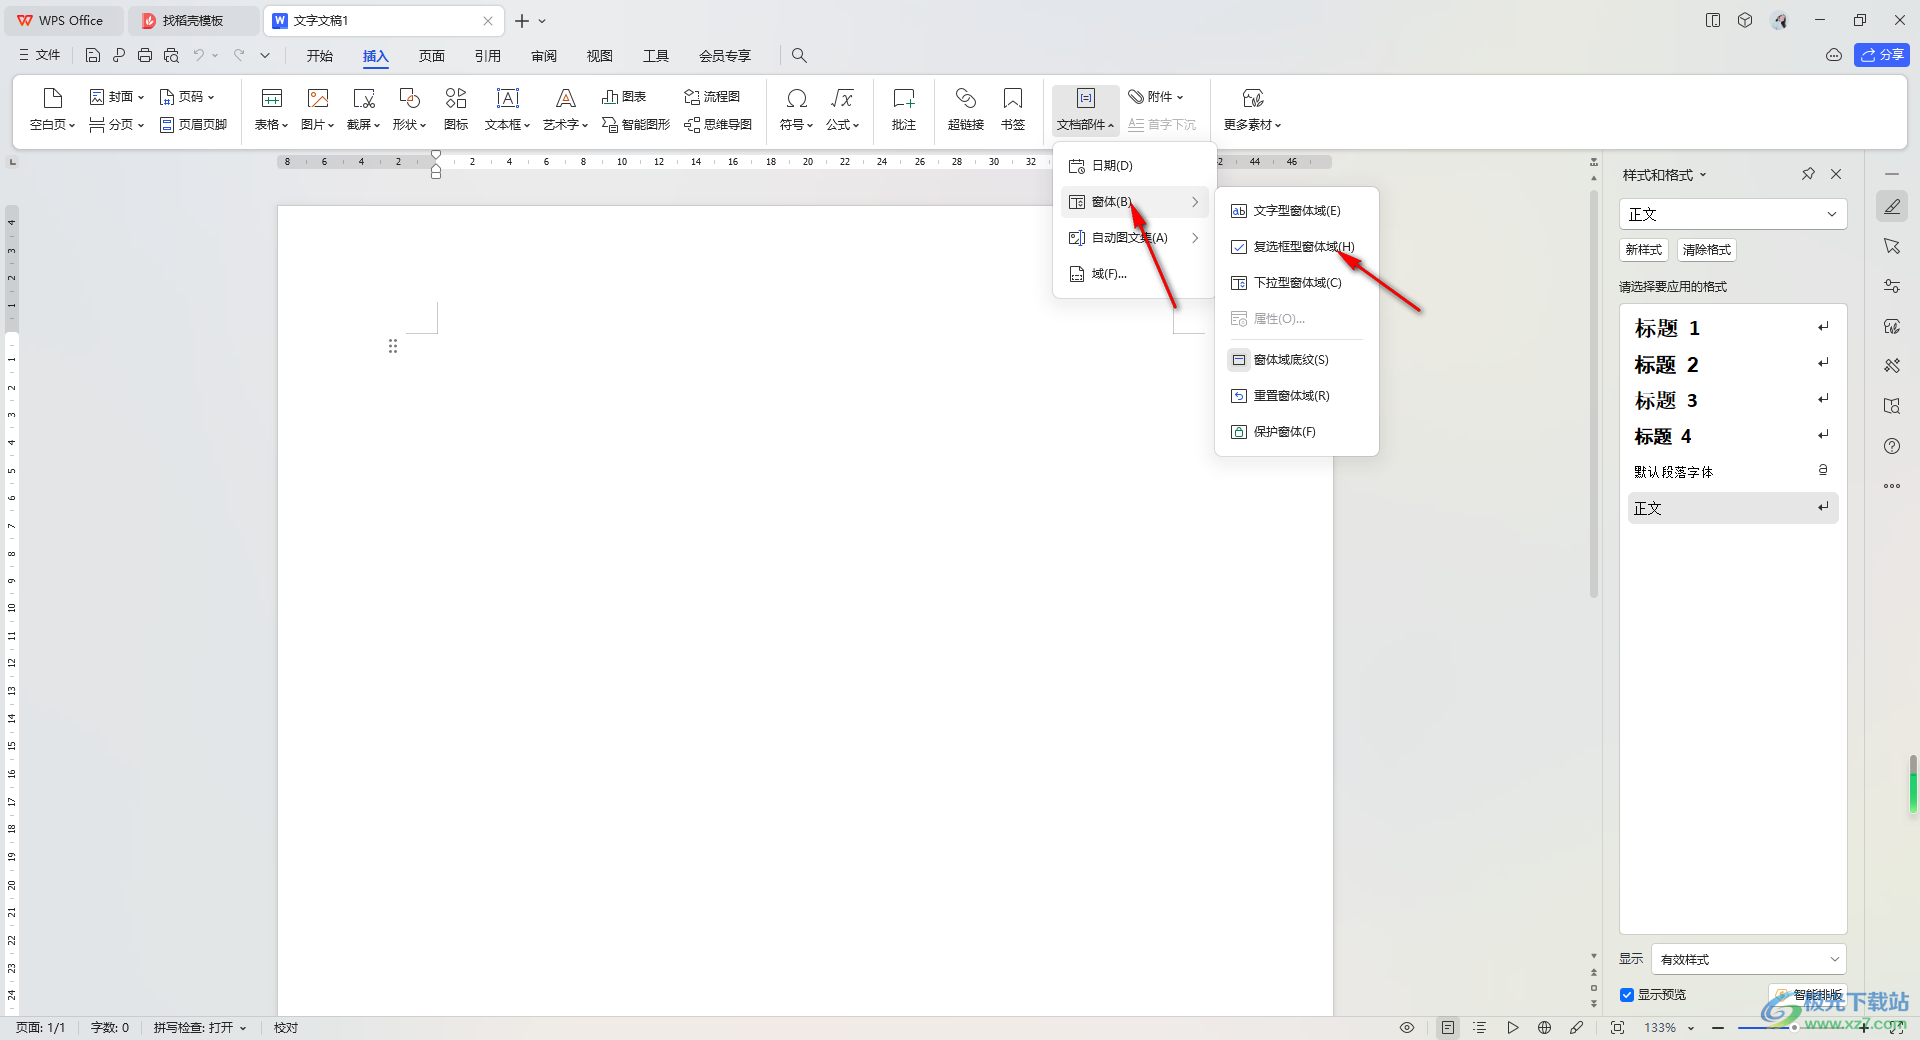Insert a Chart
The width and height of the screenshot is (1920, 1040).
(x=624, y=97)
